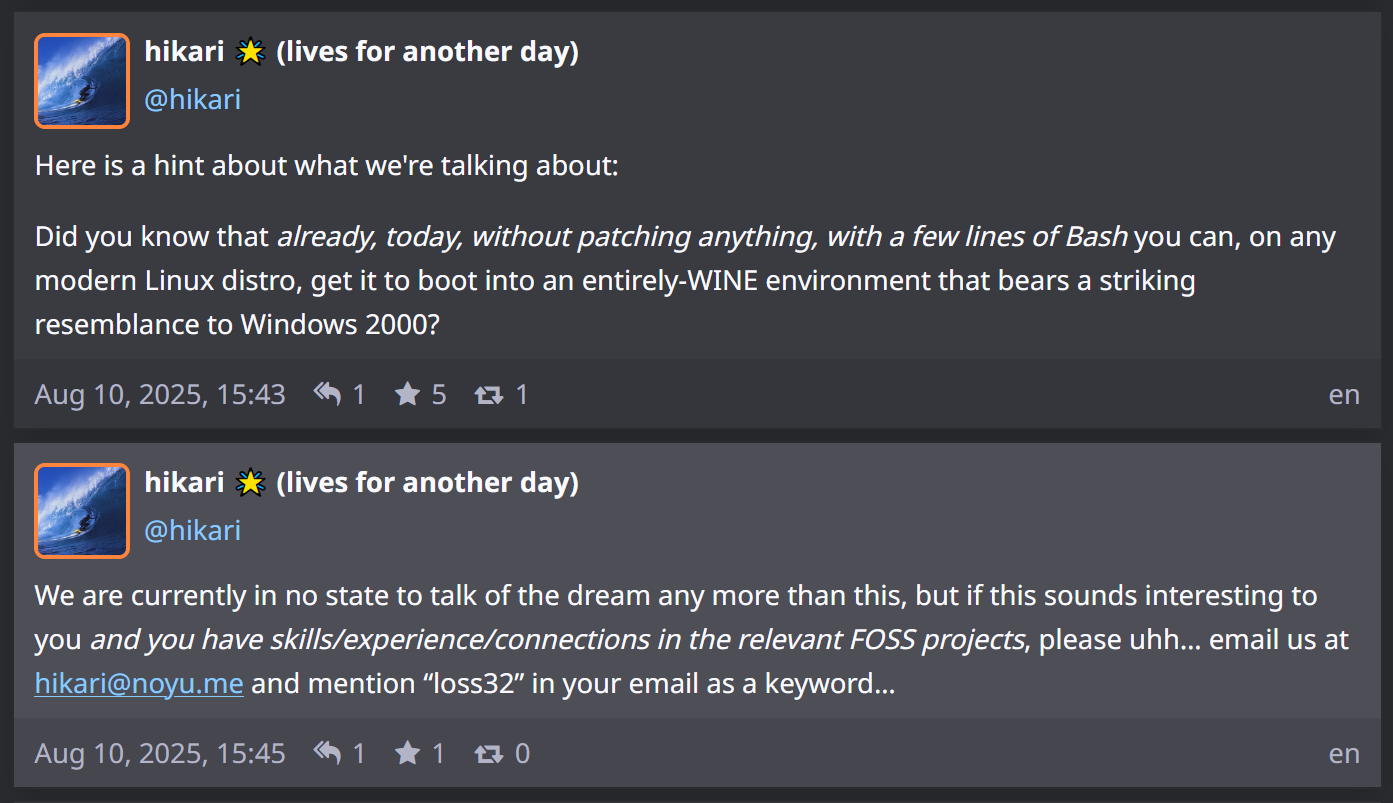The height and width of the screenshot is (803, 1393).
Task: Reply to the Windows 2000 WINE post
Action: tap(328, 394)
